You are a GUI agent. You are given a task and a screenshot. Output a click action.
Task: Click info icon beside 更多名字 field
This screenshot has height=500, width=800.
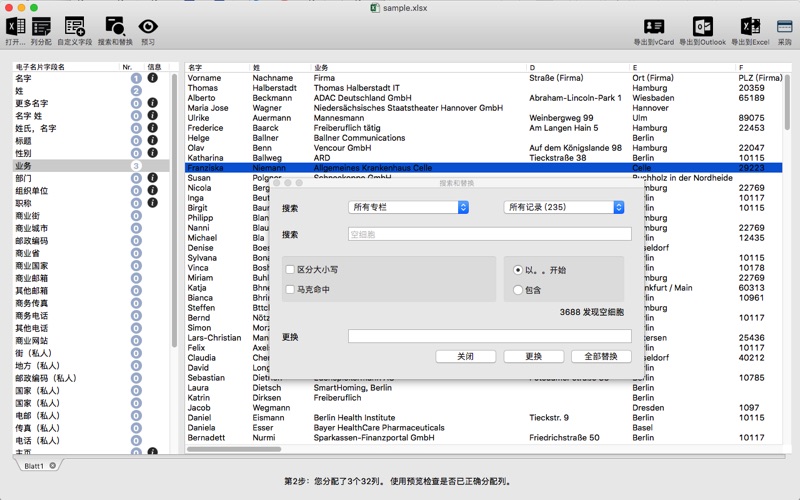152,103
